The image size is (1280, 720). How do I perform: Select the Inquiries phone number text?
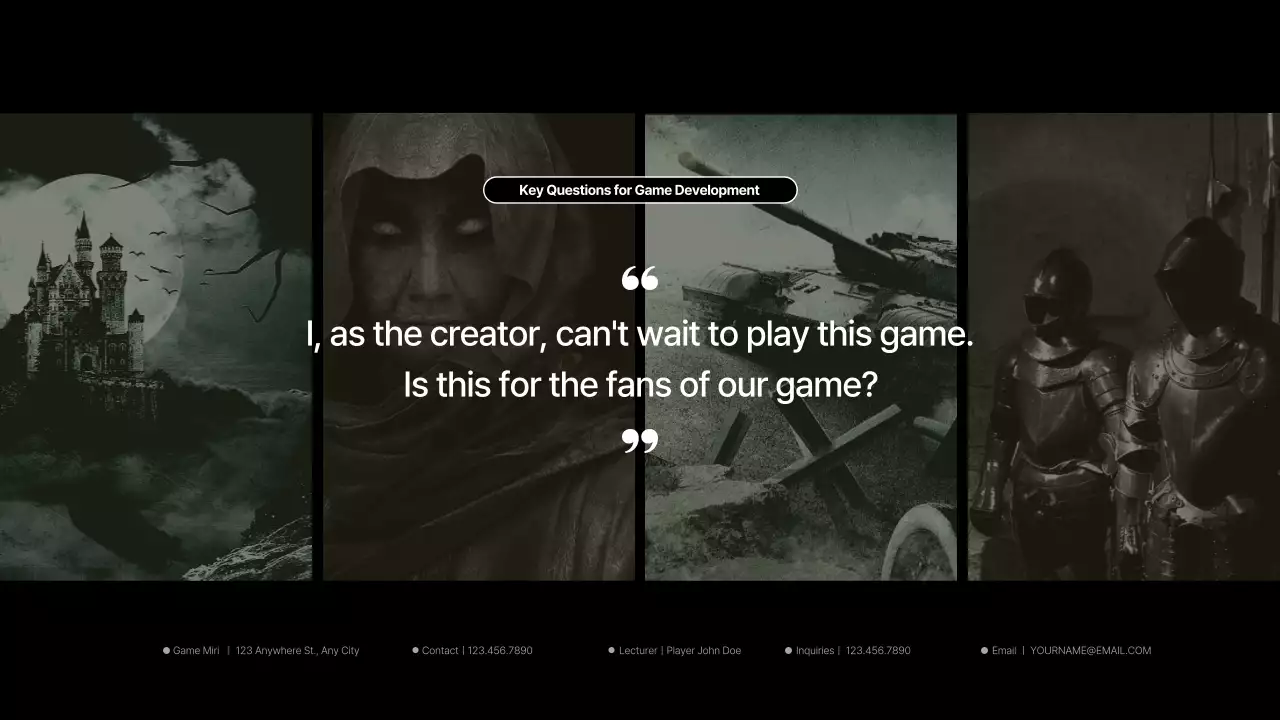(x=877, y=650)
